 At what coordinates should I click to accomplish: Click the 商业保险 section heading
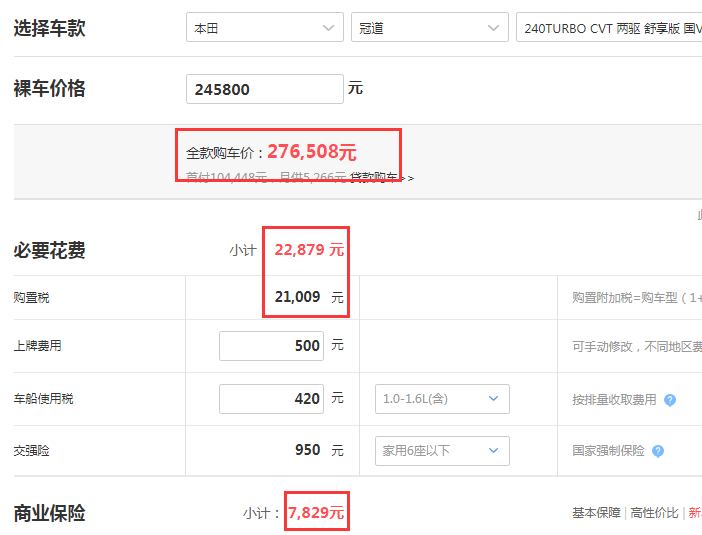point(49,513)
